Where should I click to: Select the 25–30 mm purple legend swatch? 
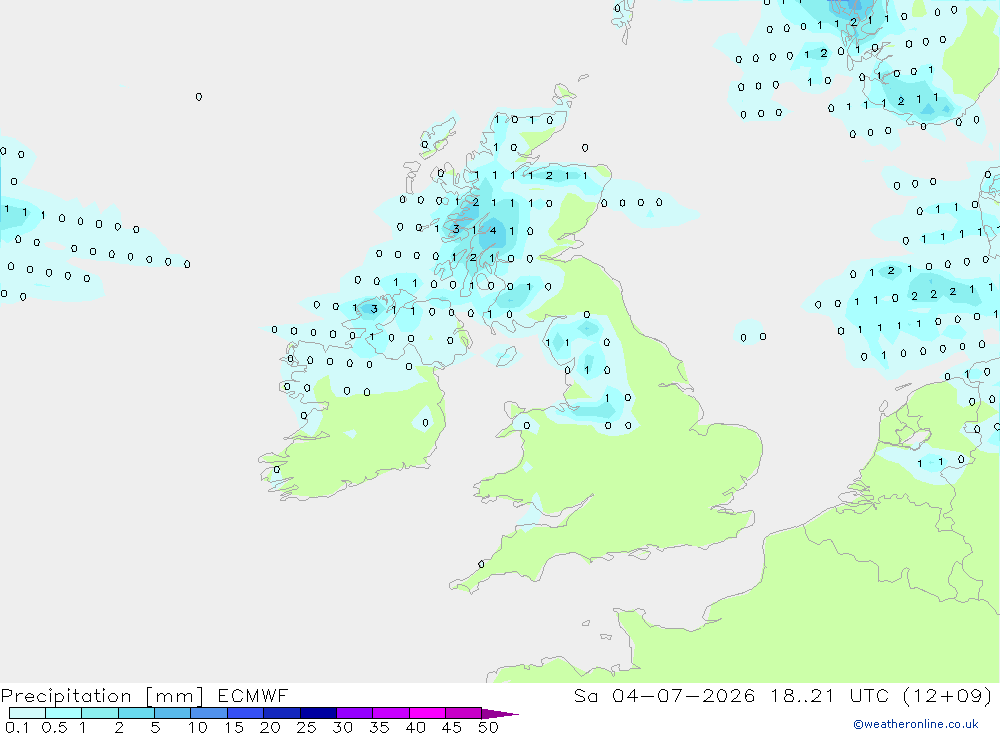[318, 713]
